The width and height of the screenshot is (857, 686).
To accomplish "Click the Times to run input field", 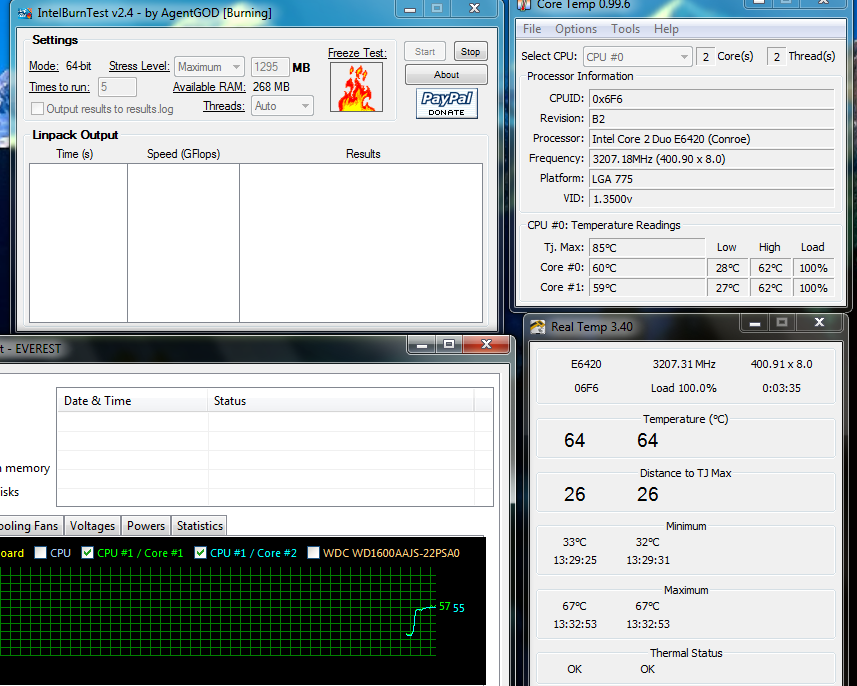I will (x=117, y=87).
